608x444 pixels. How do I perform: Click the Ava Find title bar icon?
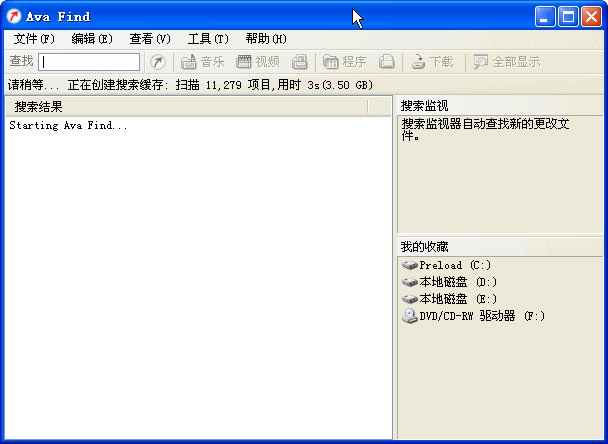tap(14, 16)
